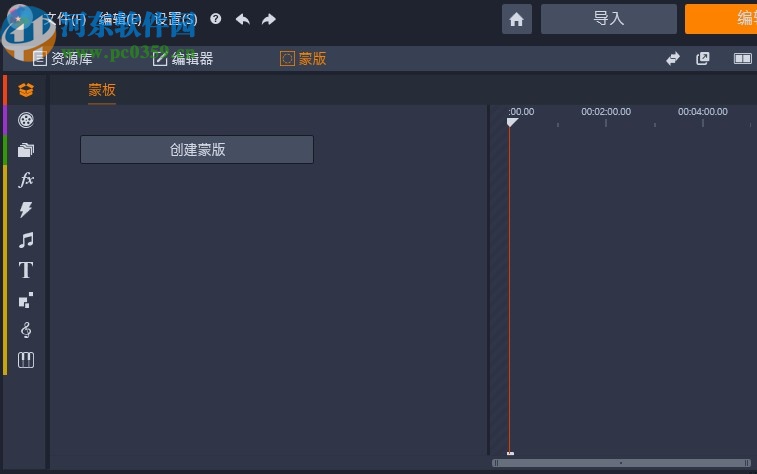Click the swap arrows icon
Viewport: 757px width, 474px height.
[x=673, y=59]
